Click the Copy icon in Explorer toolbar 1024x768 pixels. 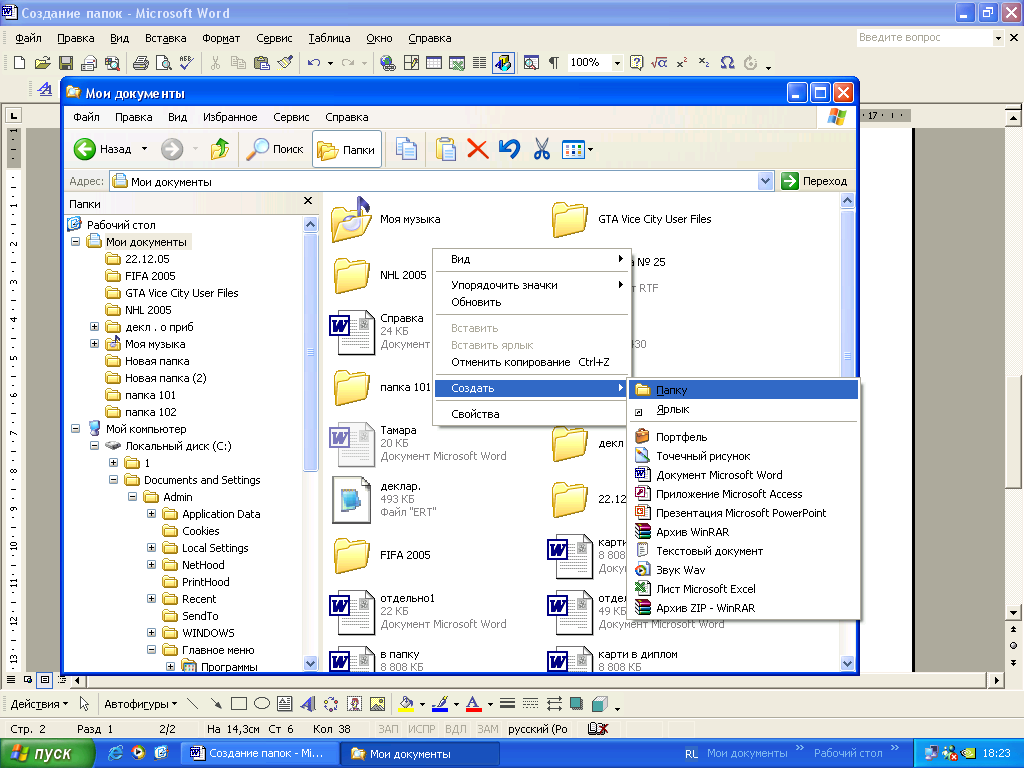click(x=406, y=150)
